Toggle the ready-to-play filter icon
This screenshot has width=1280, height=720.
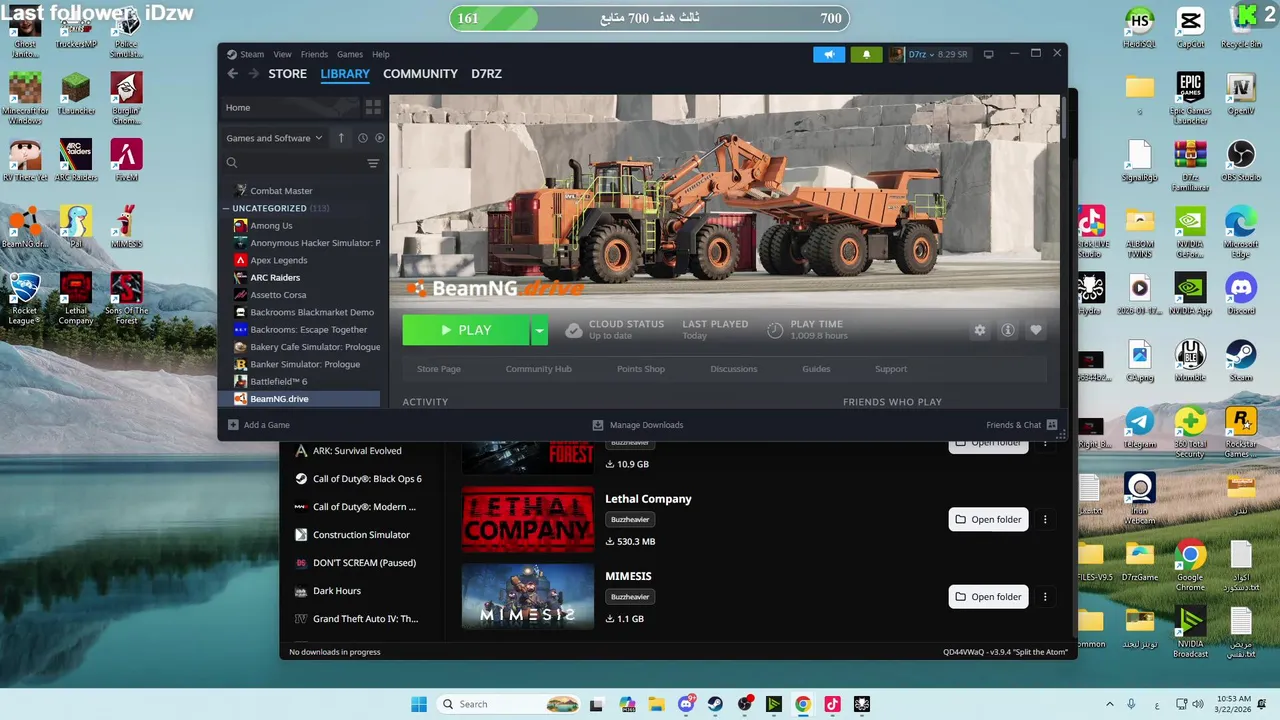379,138
